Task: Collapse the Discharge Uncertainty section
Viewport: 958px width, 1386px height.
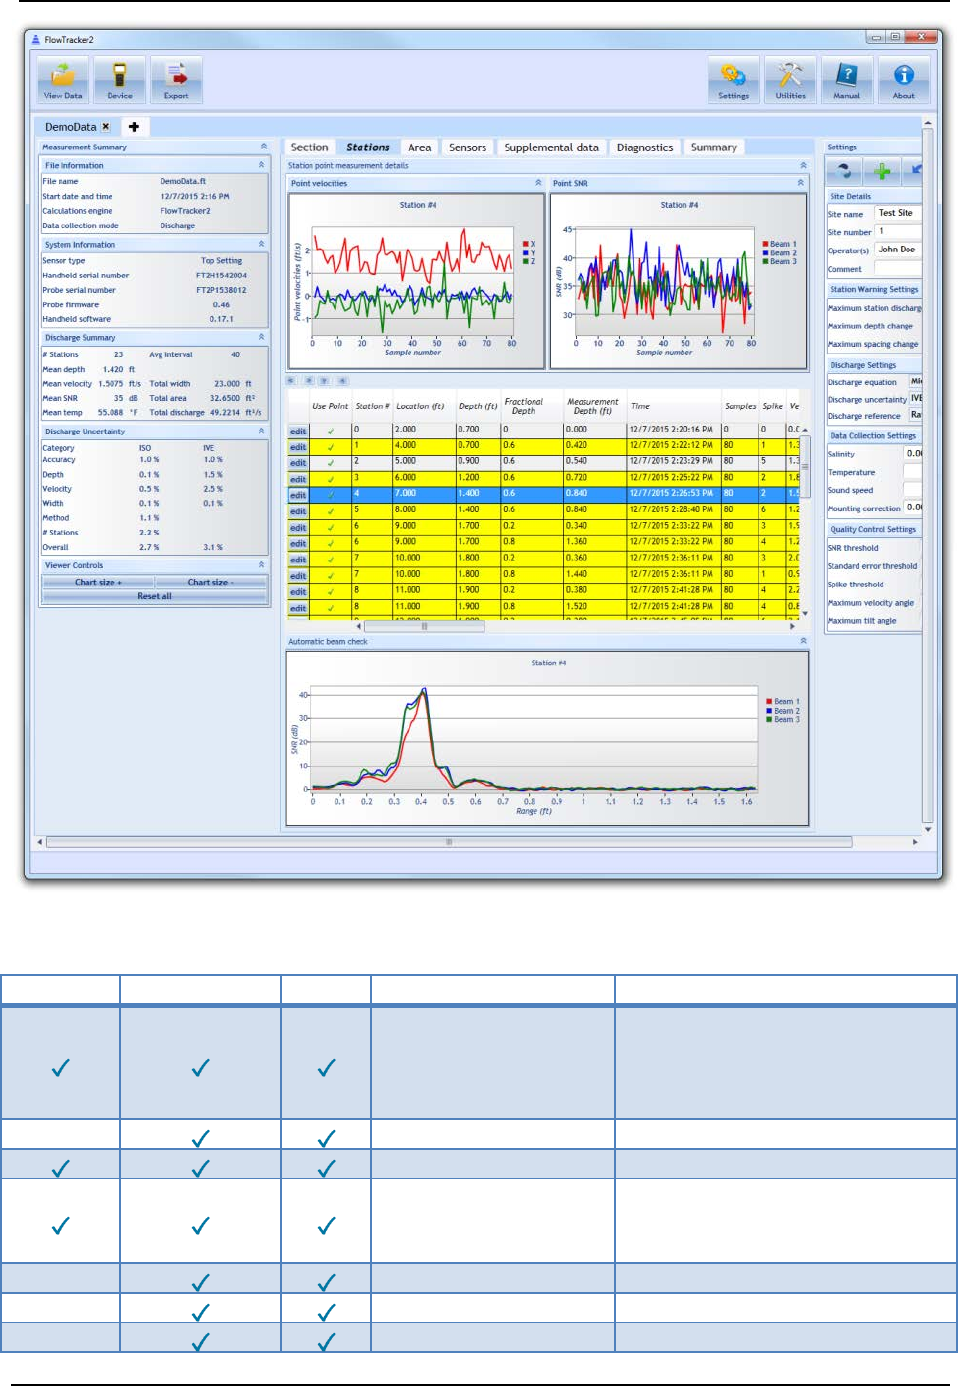Action: tap(261, 431)
